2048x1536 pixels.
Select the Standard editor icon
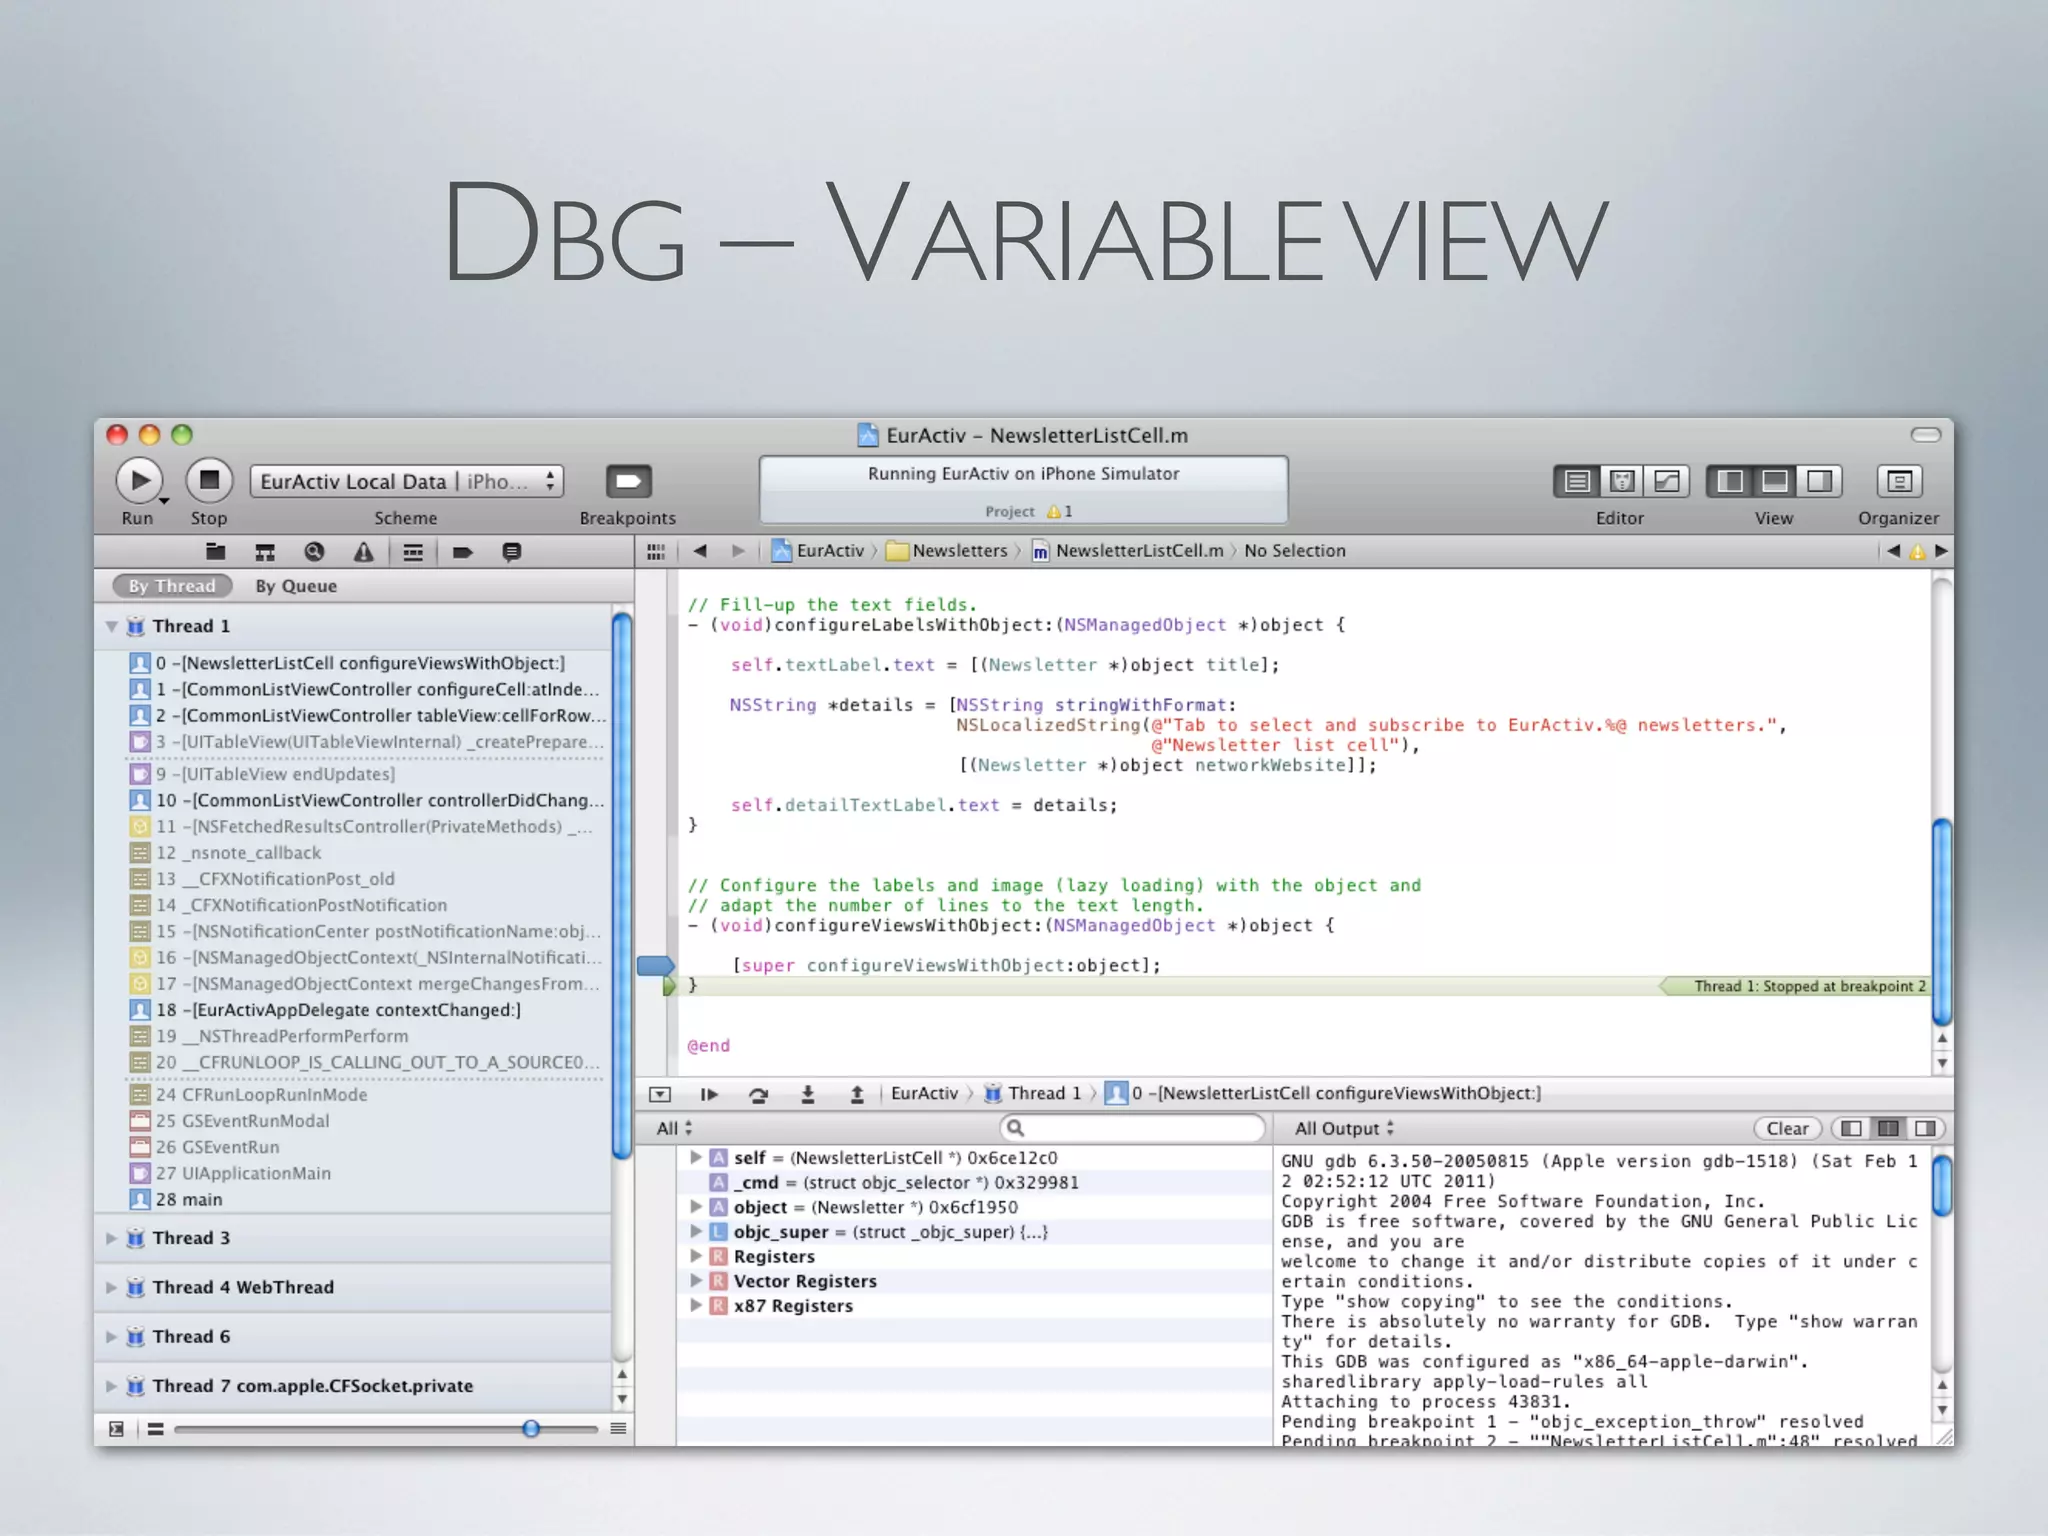tap(1577, 482)
